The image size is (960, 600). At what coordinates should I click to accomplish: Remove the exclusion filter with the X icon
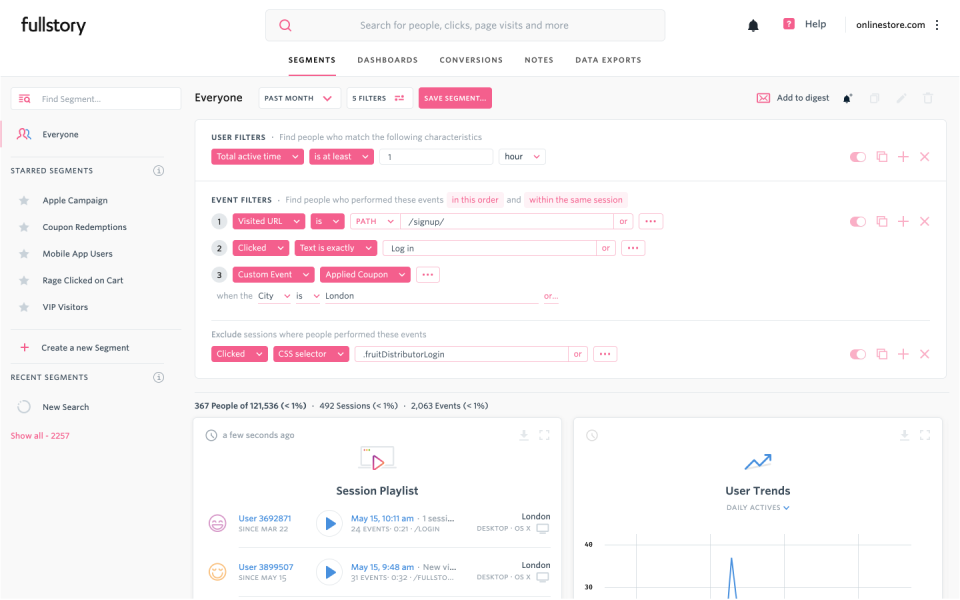click(x=924, y=354)
